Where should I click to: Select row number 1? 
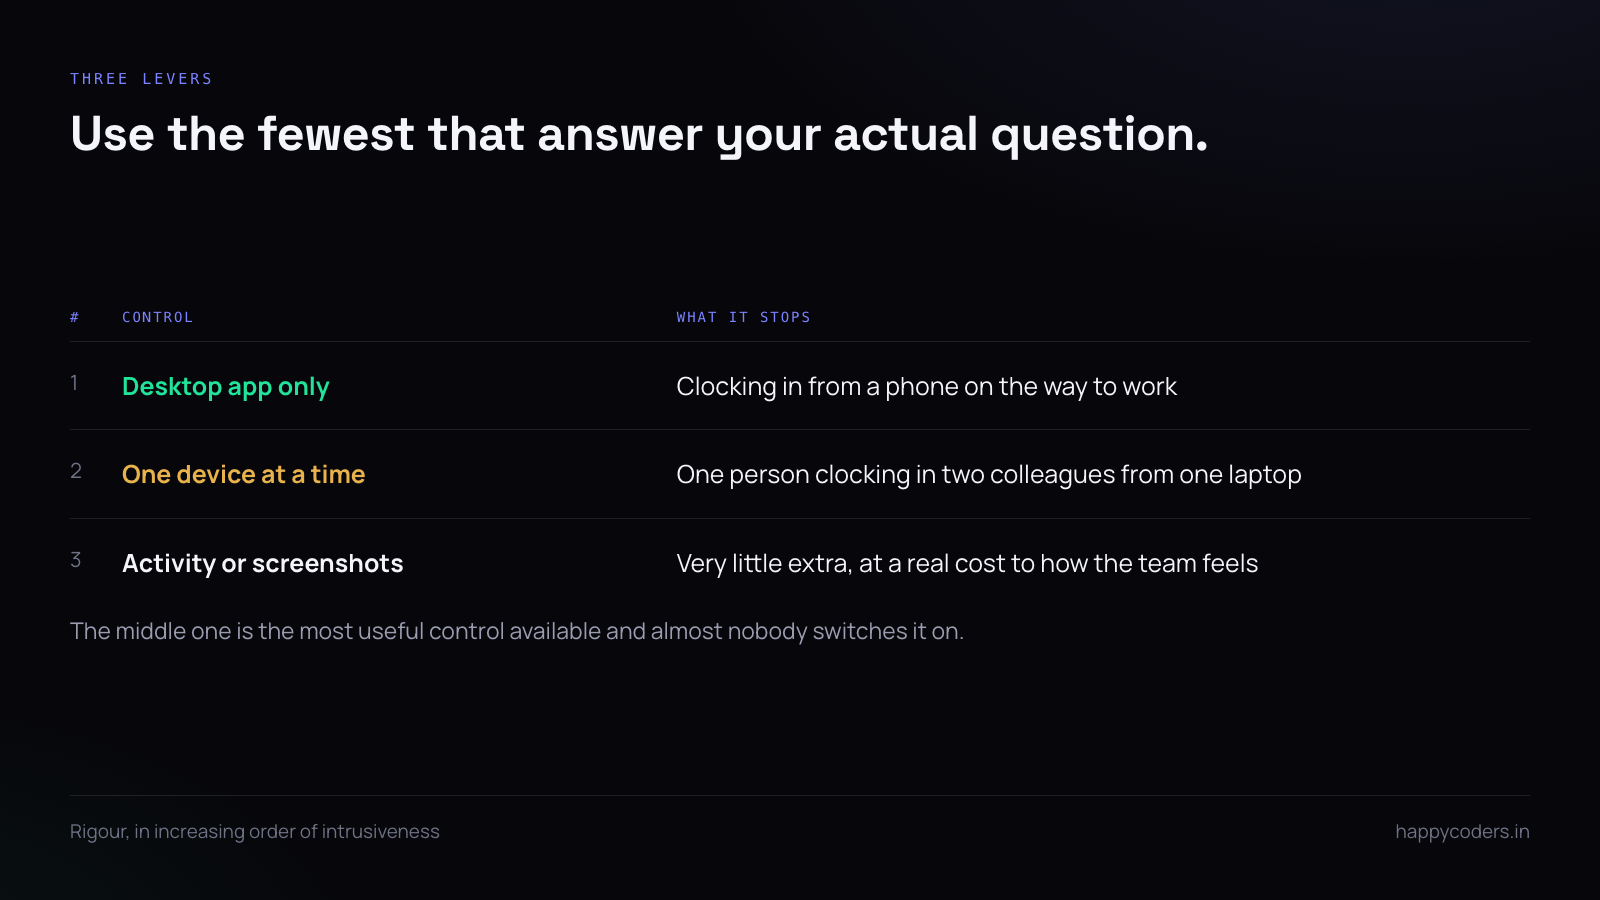coord(74,383)
